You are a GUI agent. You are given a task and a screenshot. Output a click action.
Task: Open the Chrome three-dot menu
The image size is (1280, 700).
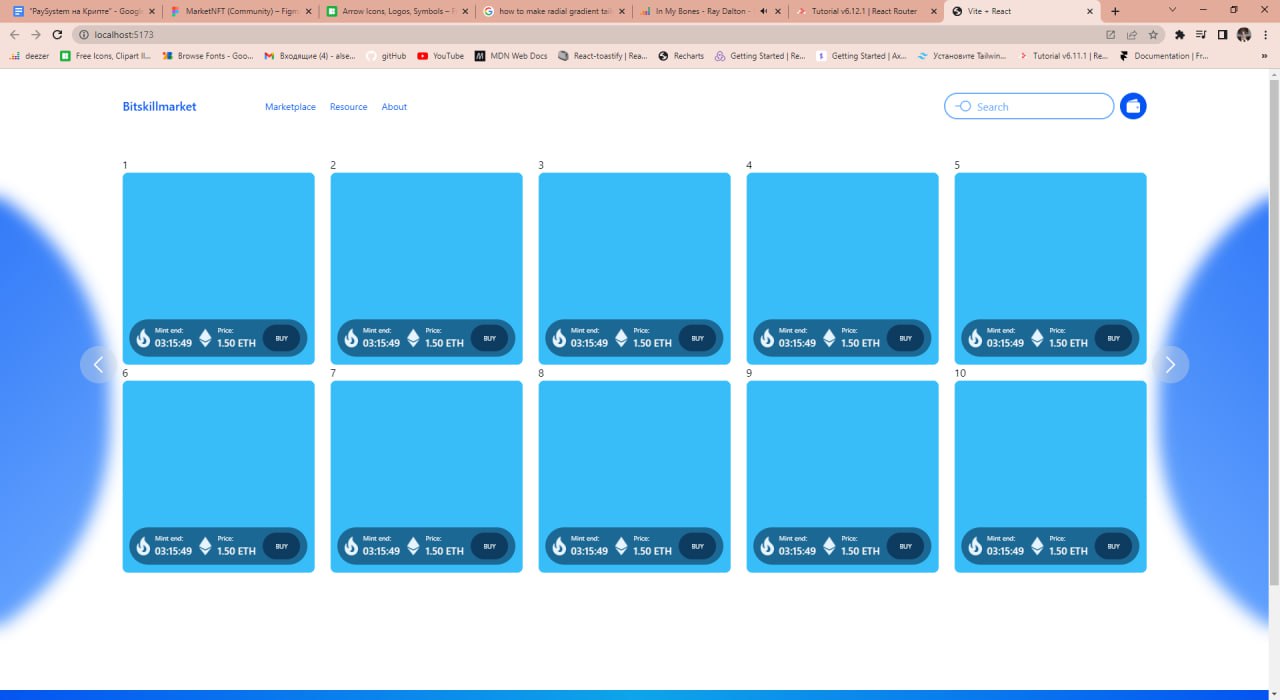[x=1265, y=34]
